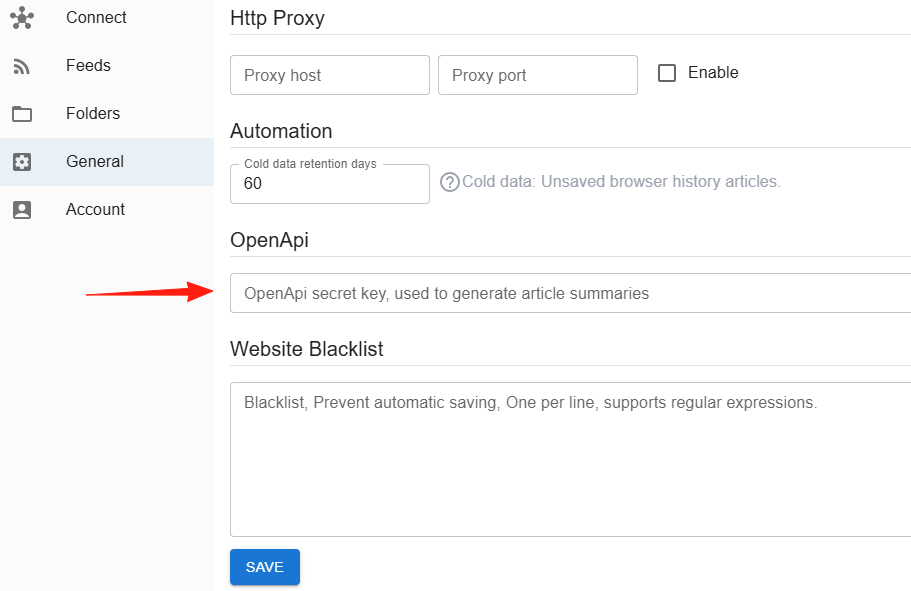Edit the Cold data retention days field
This screenshot has height=591, width=911.
330,184
